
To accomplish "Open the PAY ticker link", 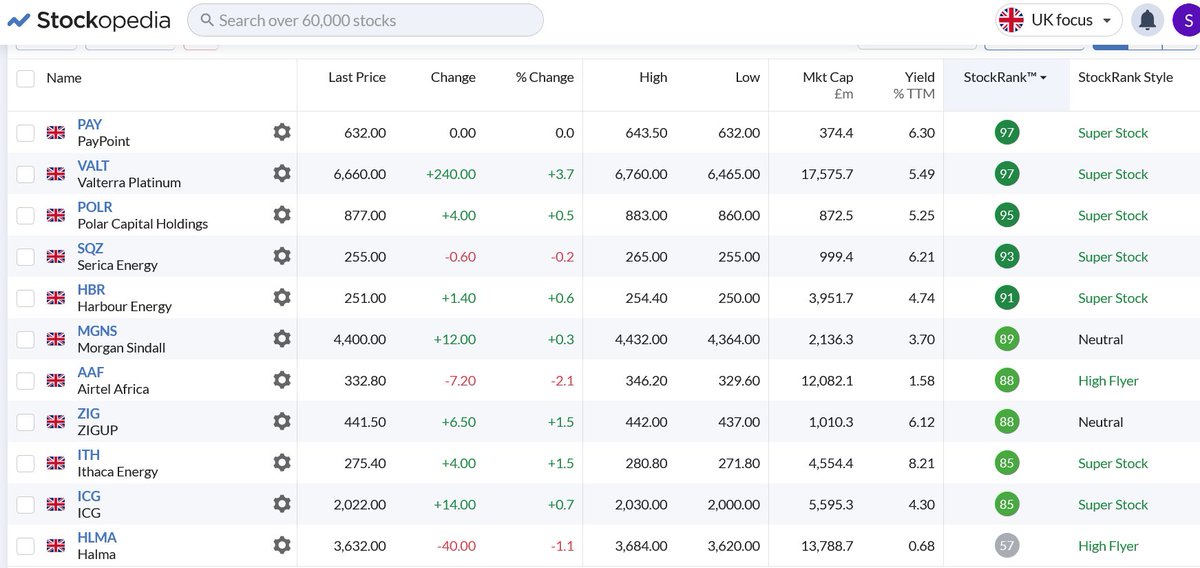I will pos(89,124).
